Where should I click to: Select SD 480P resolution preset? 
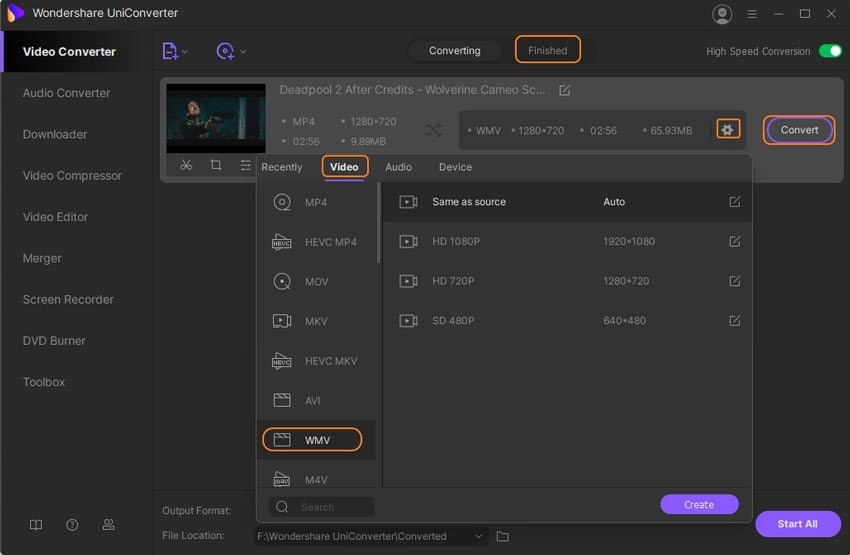[x=567, y=320]
